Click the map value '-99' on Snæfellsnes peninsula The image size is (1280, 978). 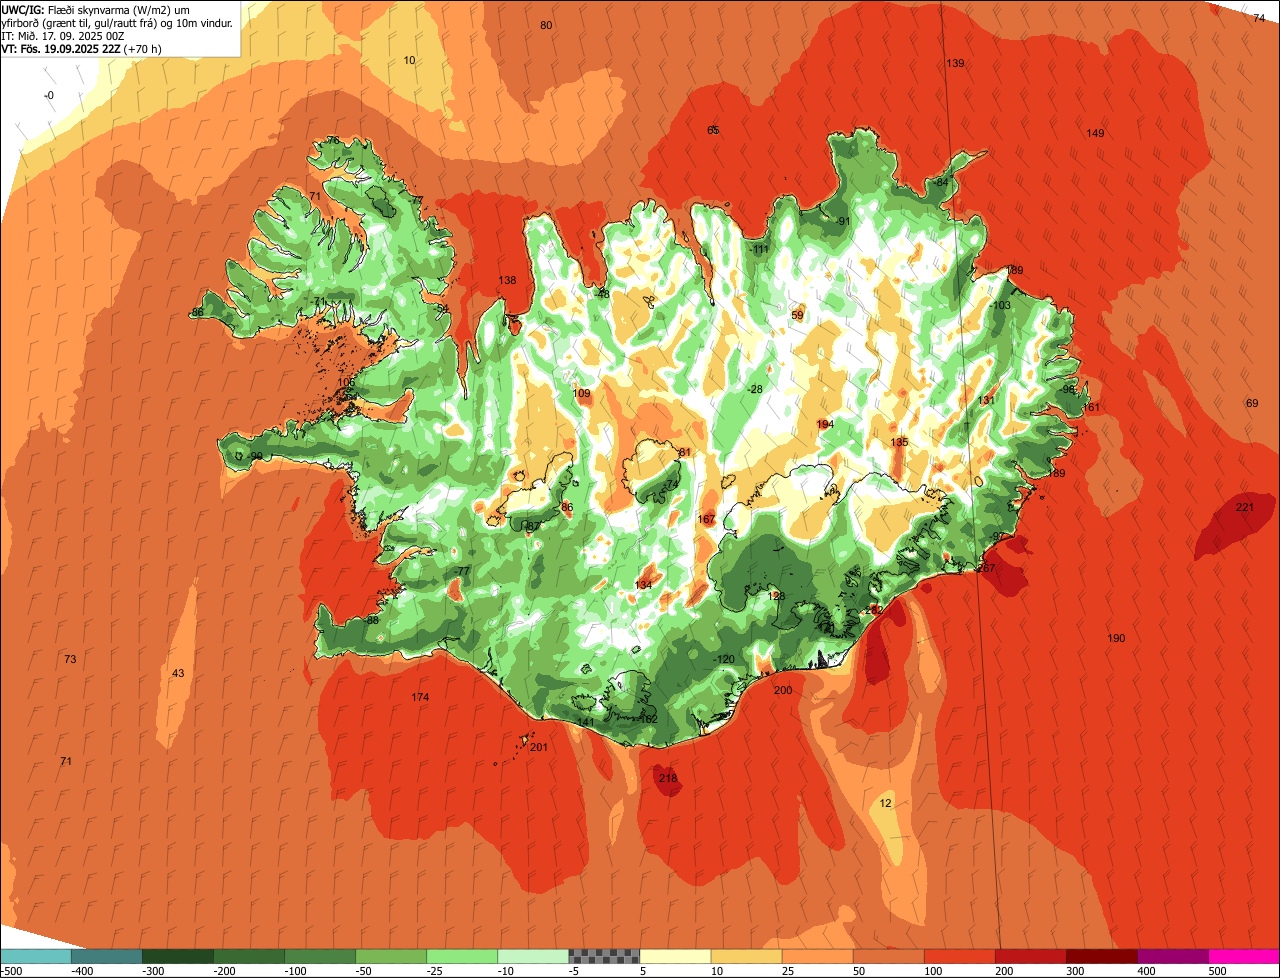tap(255, 456)
